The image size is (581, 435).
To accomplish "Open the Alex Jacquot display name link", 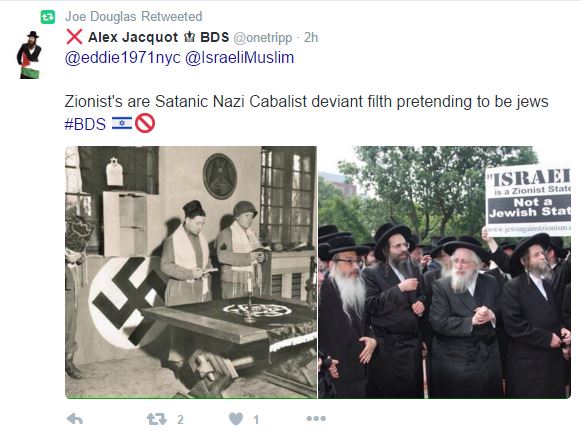I will tap(133, 37).
